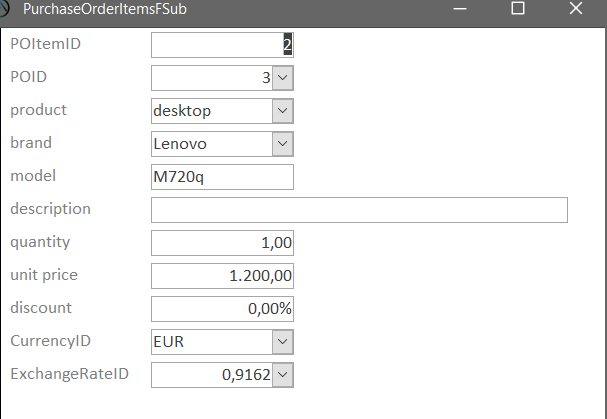Focus the discount percentage field

222,309
